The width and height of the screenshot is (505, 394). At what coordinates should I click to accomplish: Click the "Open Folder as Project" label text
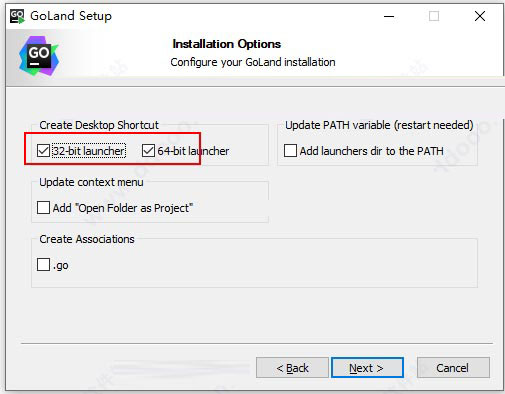(134, 208)
